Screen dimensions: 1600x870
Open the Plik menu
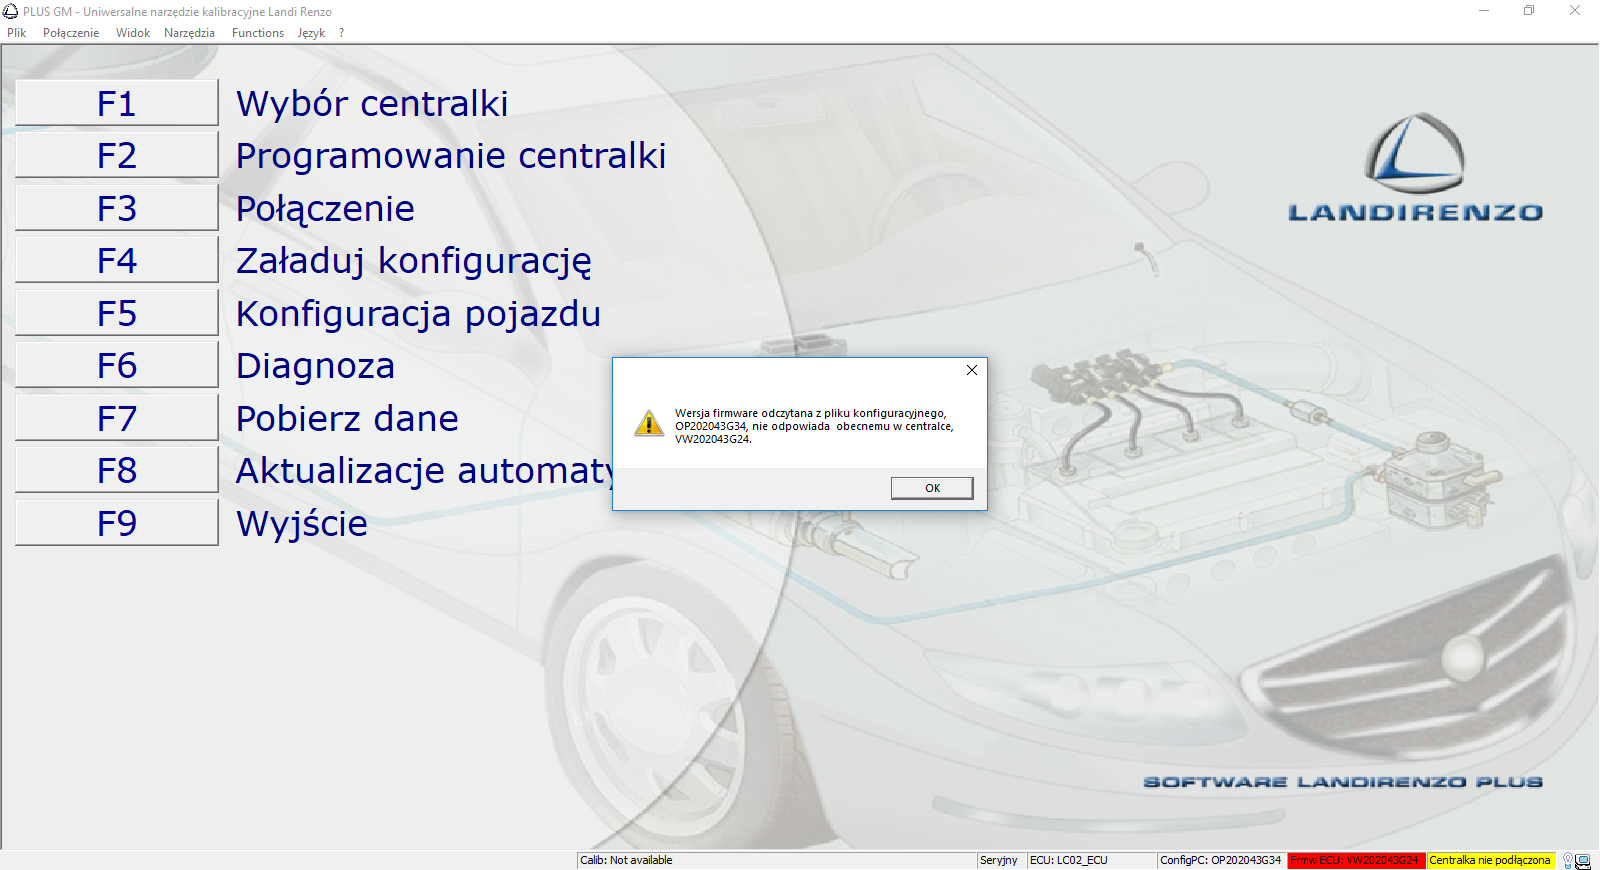click(x=17, y=33)
